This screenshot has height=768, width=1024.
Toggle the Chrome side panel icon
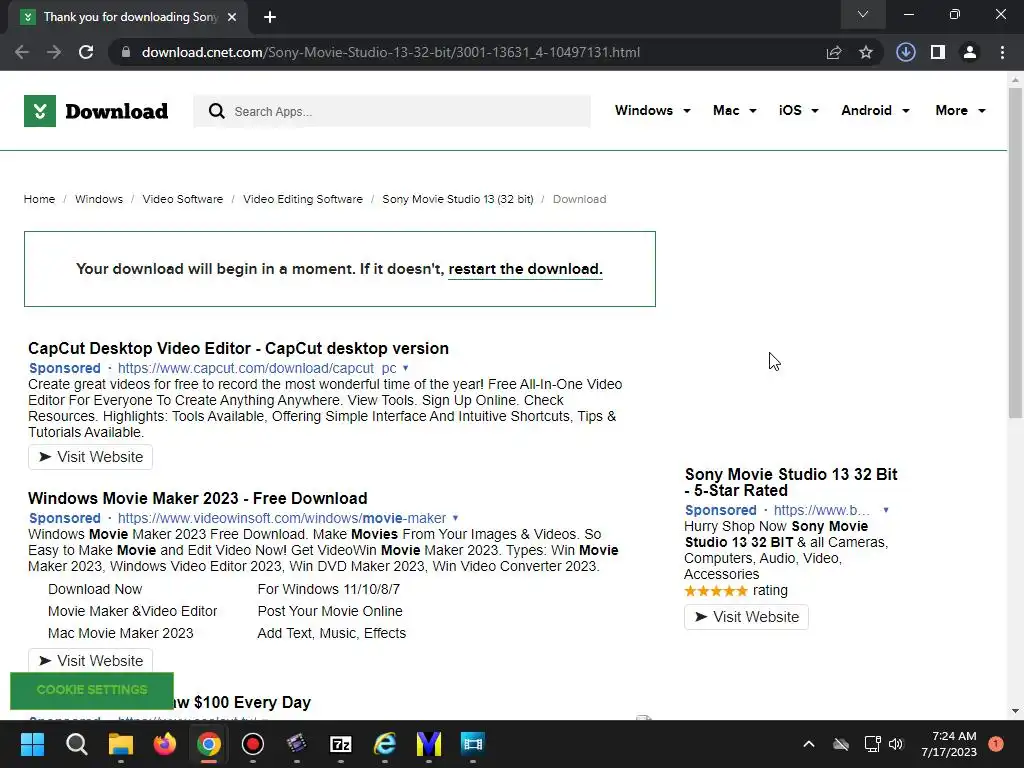point(938,52)
